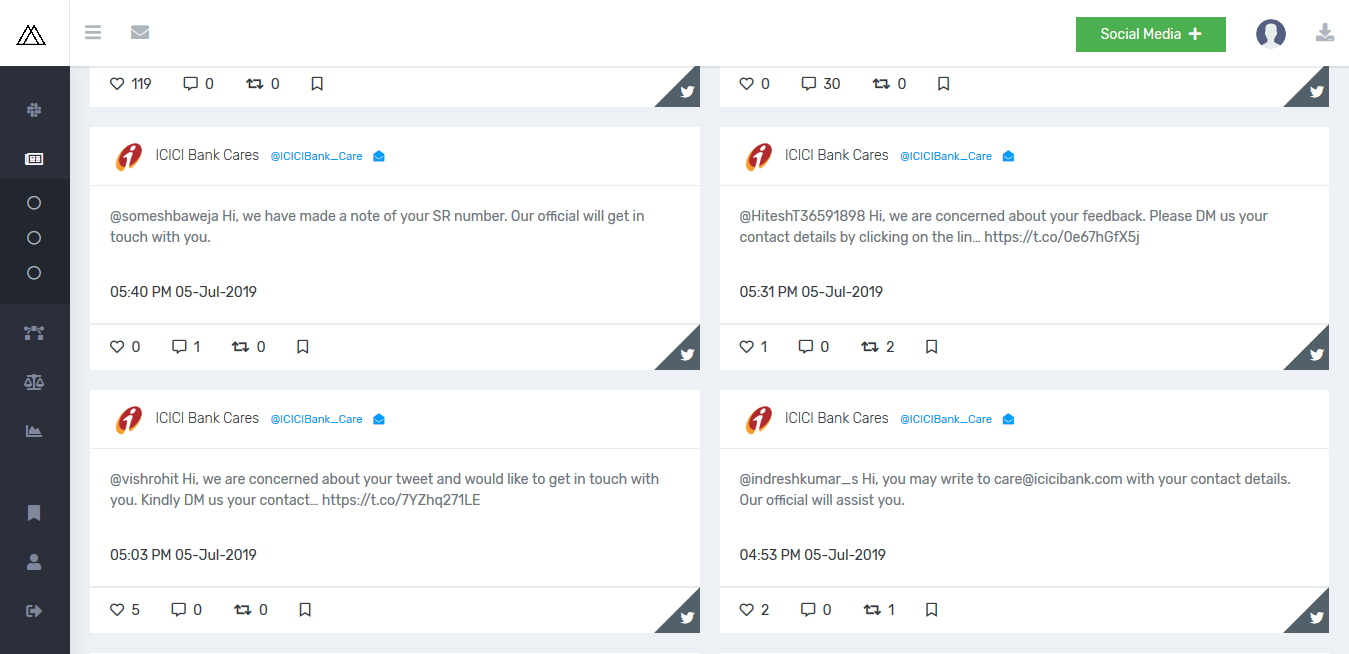Click the Twitter corner badge on the @indreshkumar_s tweet
Image resolution: width=1349 pixels, height=654 pixels.
pos(1315,617)
